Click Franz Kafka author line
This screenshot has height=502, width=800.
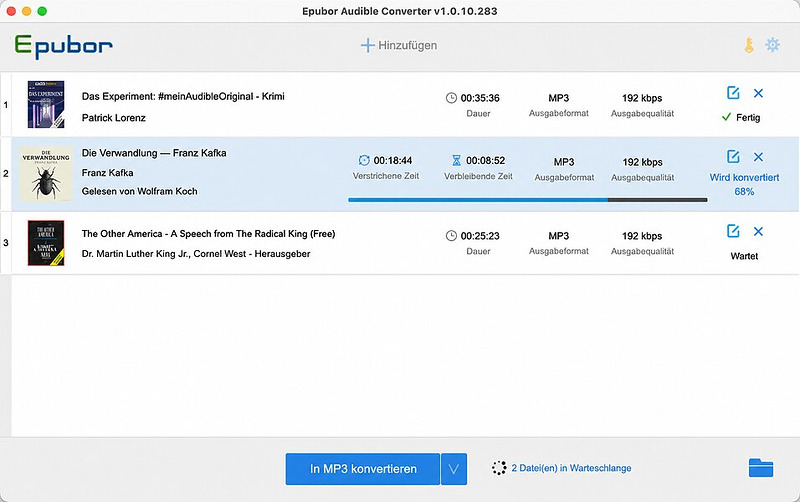(x=107, y=173)
